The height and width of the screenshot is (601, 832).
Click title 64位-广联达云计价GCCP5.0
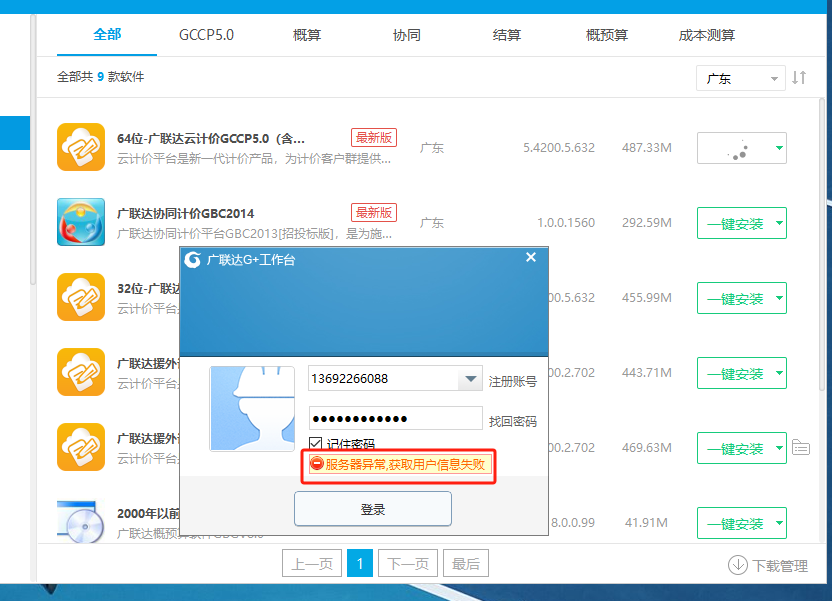click(211, 138)
